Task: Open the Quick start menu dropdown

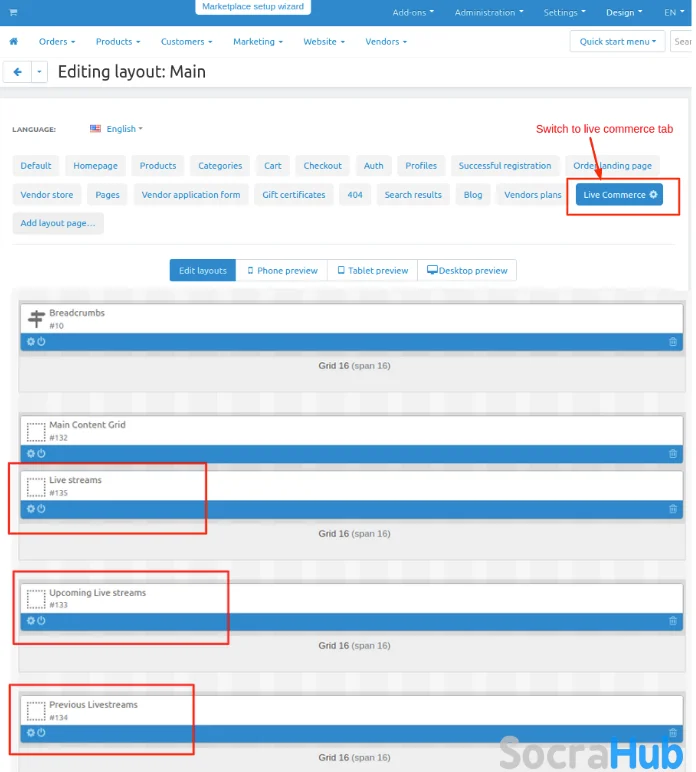Action: pyautogui.click(x=617, y=41)
